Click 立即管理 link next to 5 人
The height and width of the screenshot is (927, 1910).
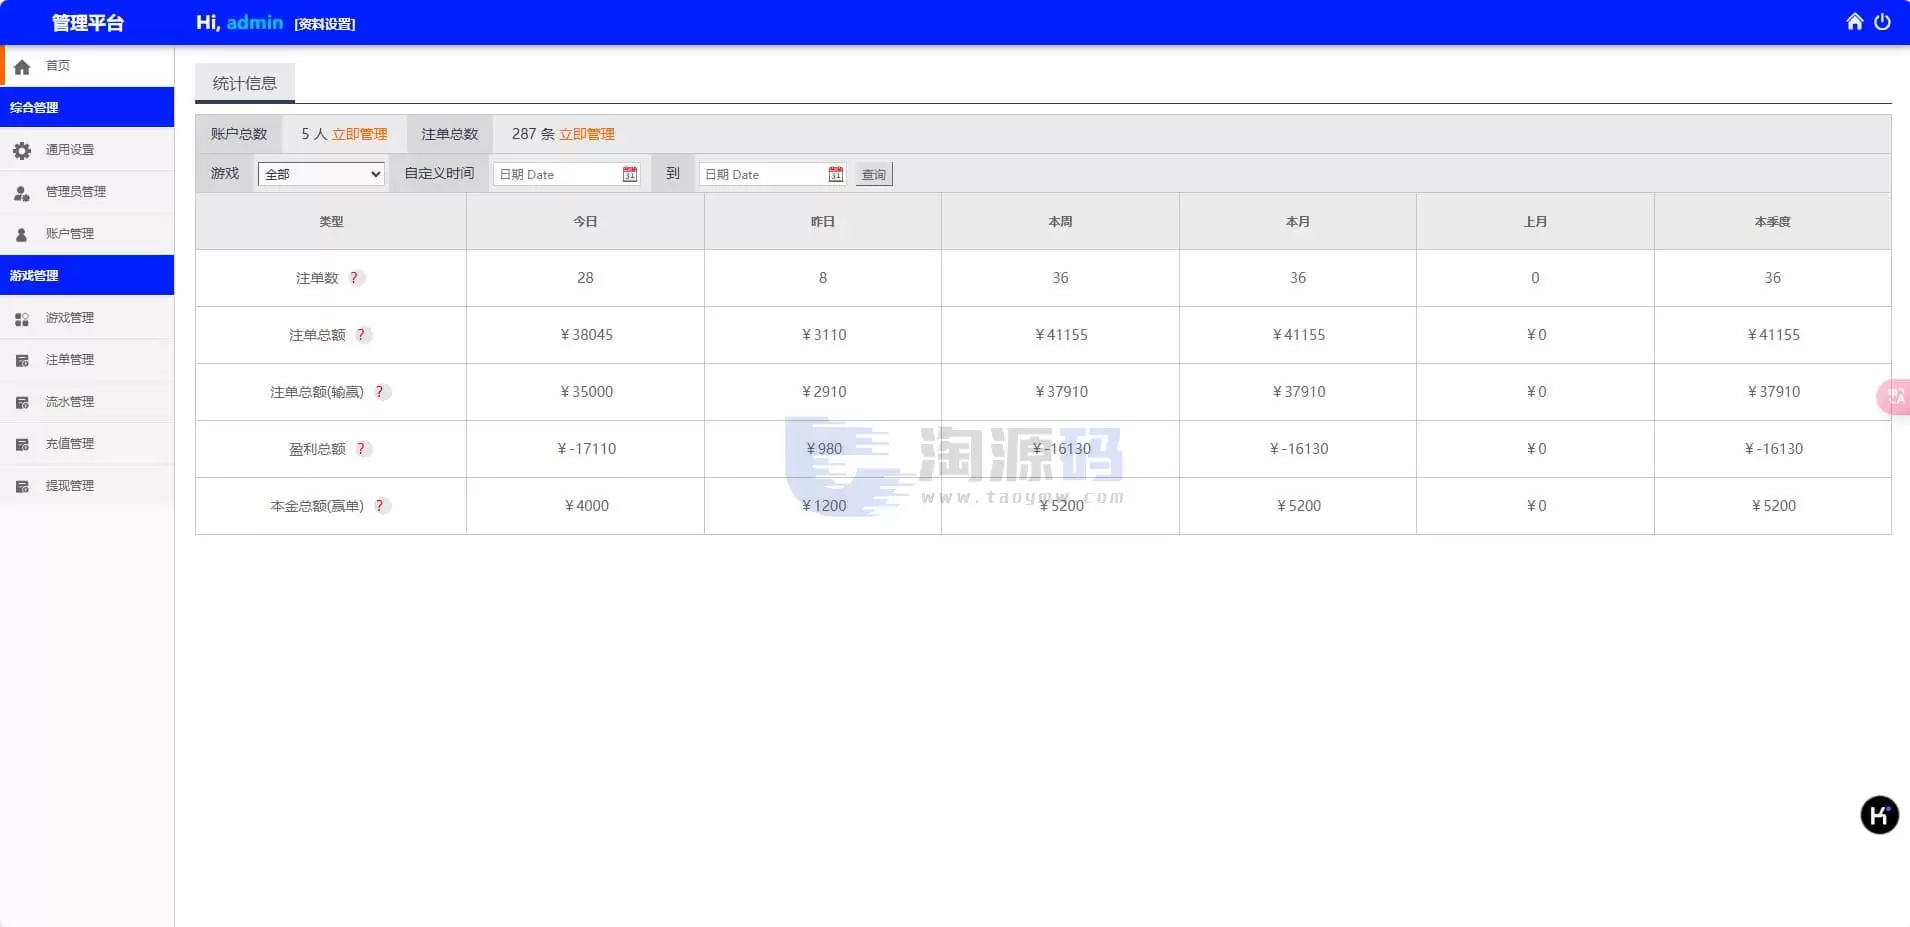click(360, 134)
